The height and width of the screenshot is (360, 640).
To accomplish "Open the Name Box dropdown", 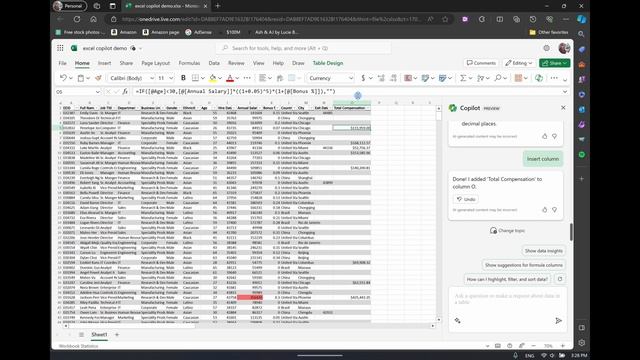I will point(98,92).
